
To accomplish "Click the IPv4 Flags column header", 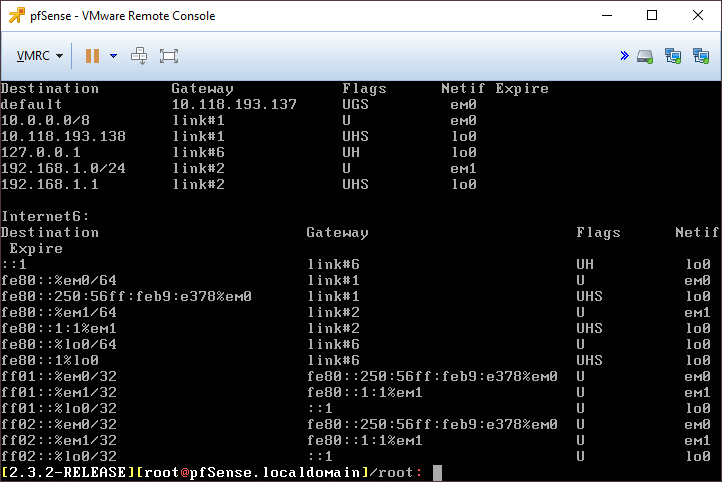I will 364,88.
